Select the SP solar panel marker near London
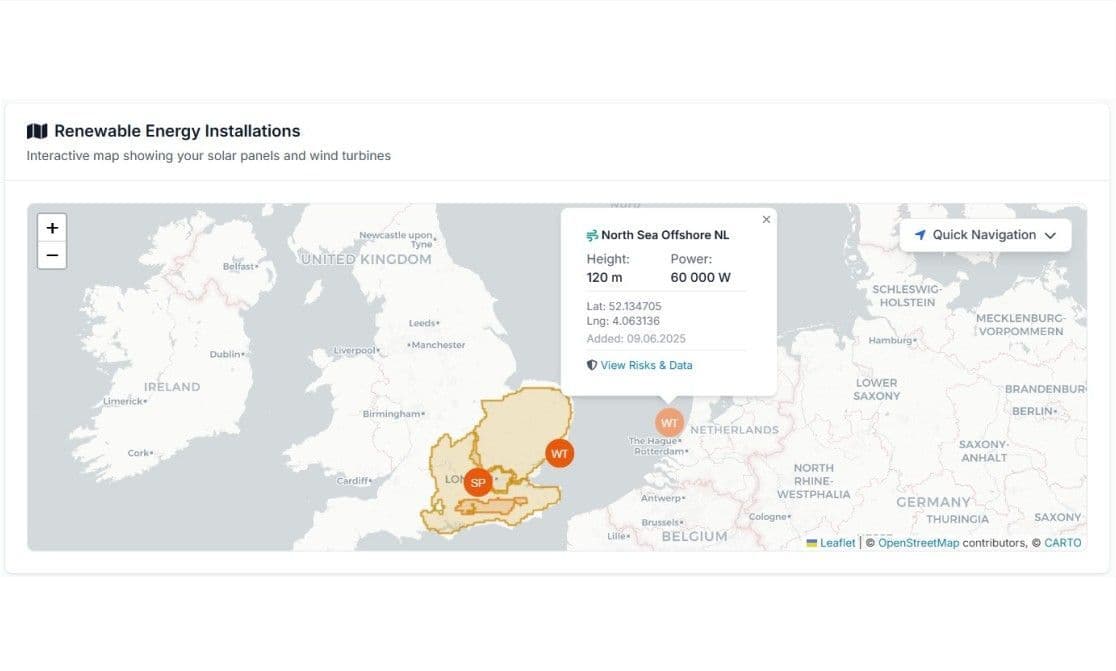This screenshot has width=1116, height=671. click(x=477, y=482)
